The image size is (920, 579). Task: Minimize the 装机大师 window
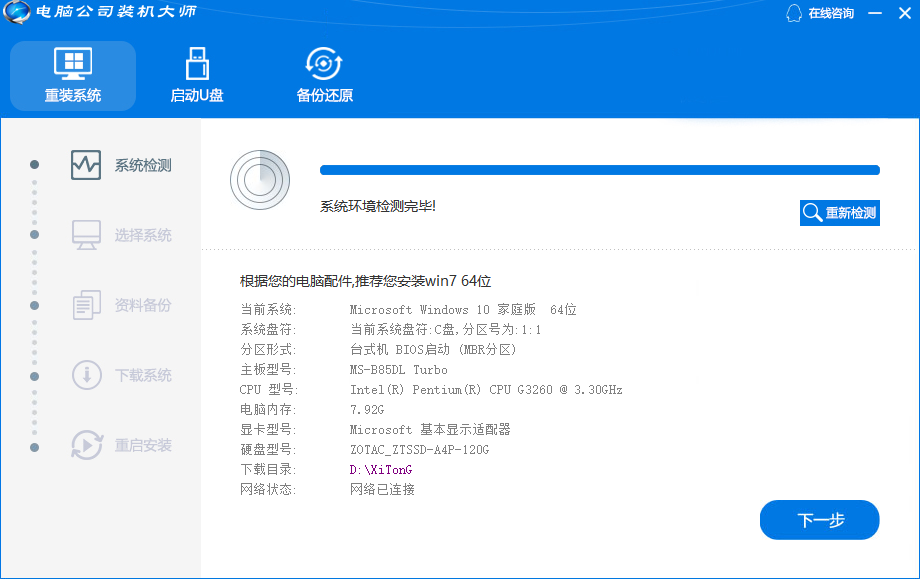pyautogui.click(x=875, y=13)
